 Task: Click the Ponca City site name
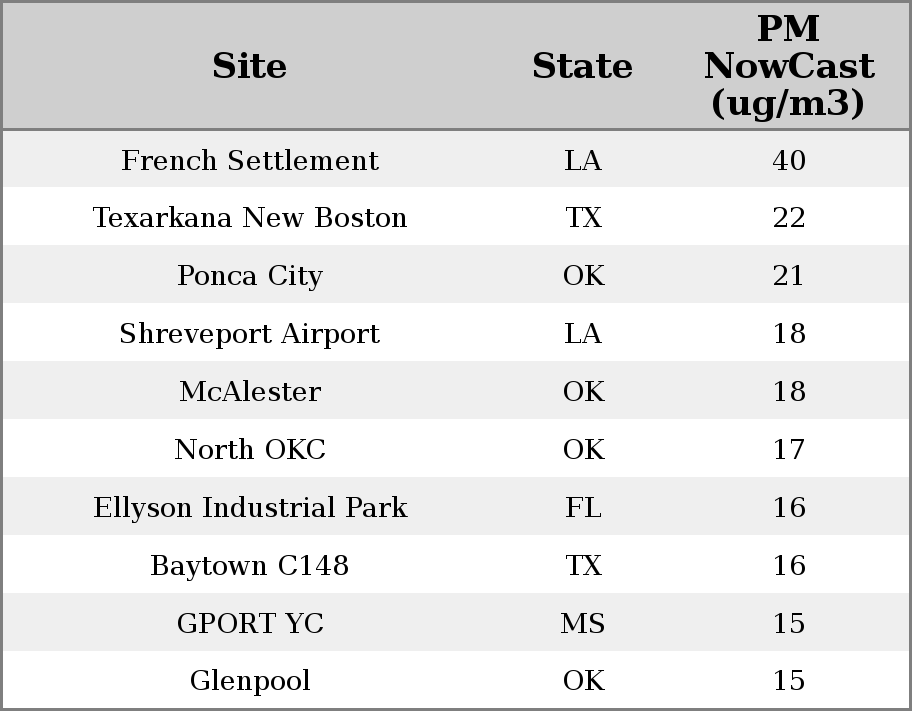249,276
